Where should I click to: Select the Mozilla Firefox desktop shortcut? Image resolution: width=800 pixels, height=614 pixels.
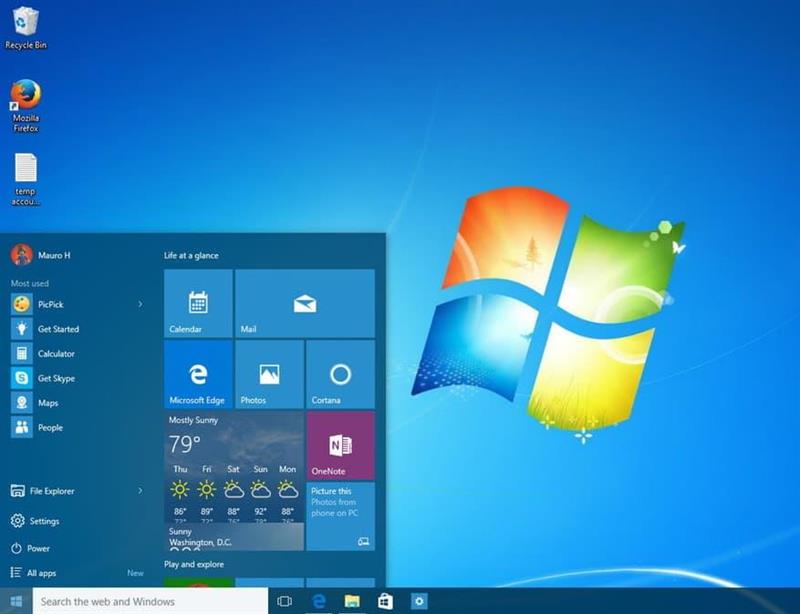26,98
